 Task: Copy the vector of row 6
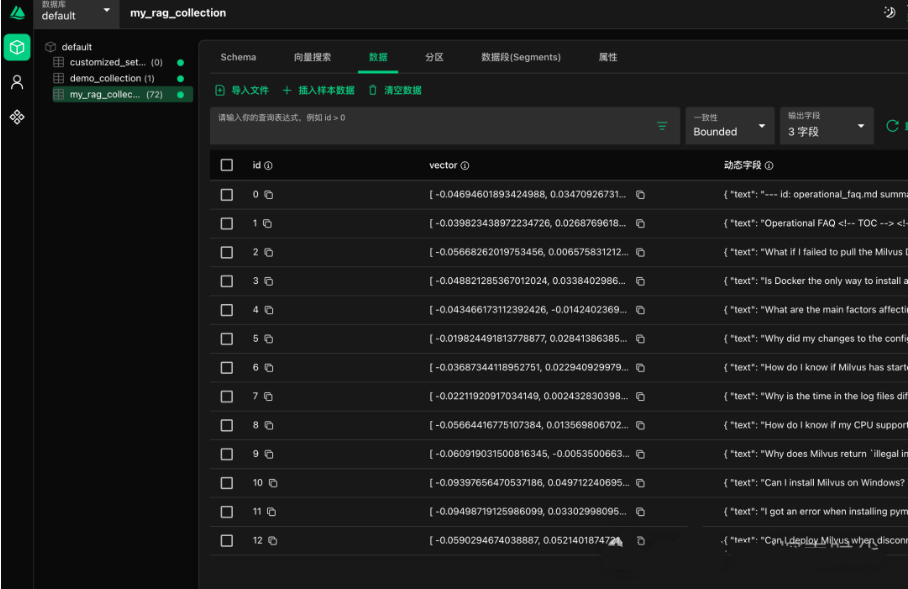click(640, 368)
